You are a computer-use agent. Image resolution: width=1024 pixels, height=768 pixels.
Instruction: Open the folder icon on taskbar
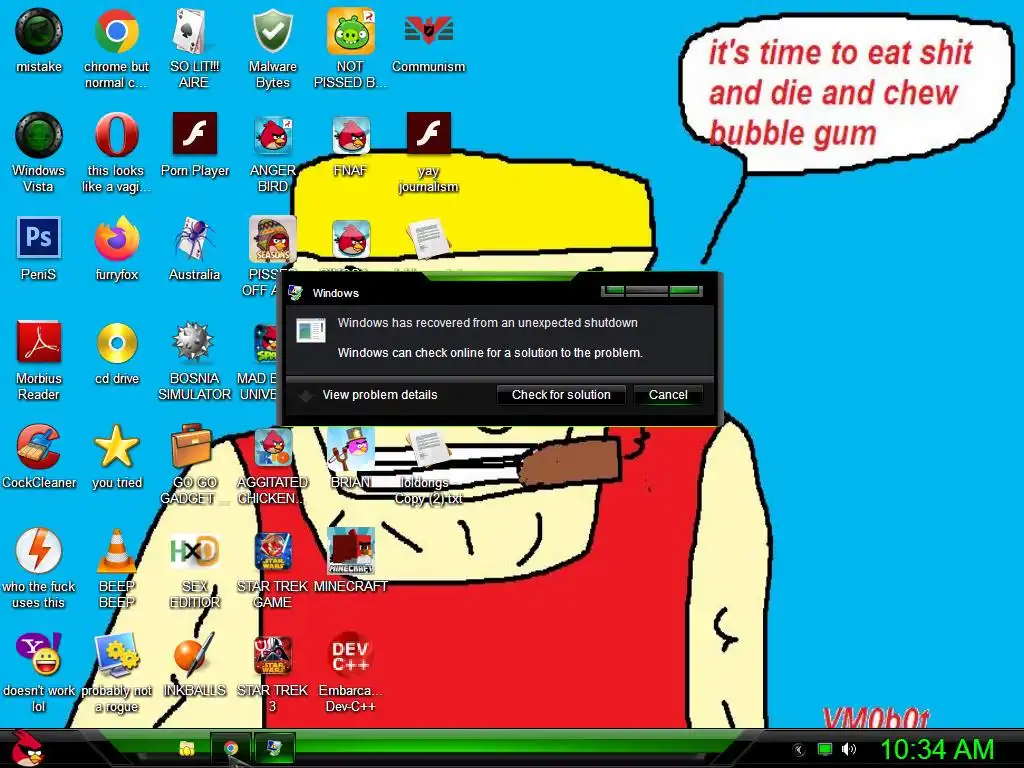(187, 749)
